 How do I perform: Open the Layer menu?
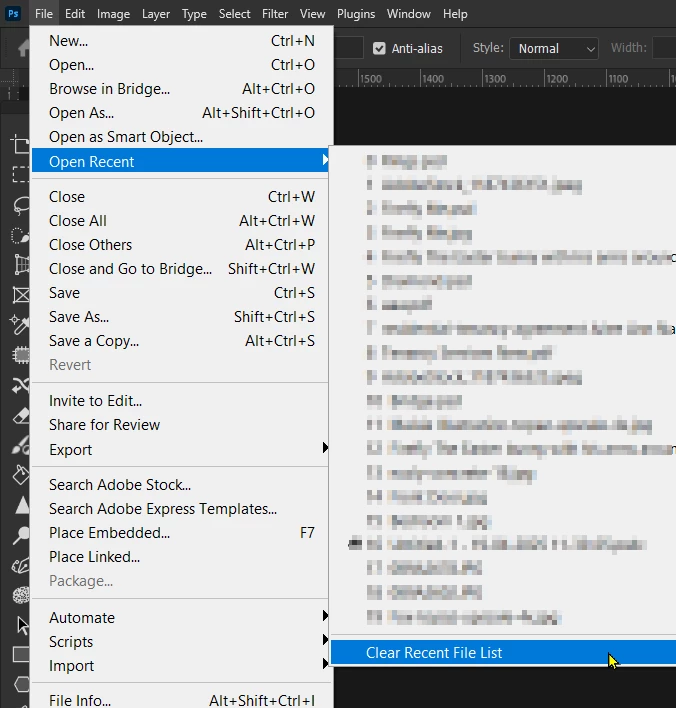click(156, 14)
